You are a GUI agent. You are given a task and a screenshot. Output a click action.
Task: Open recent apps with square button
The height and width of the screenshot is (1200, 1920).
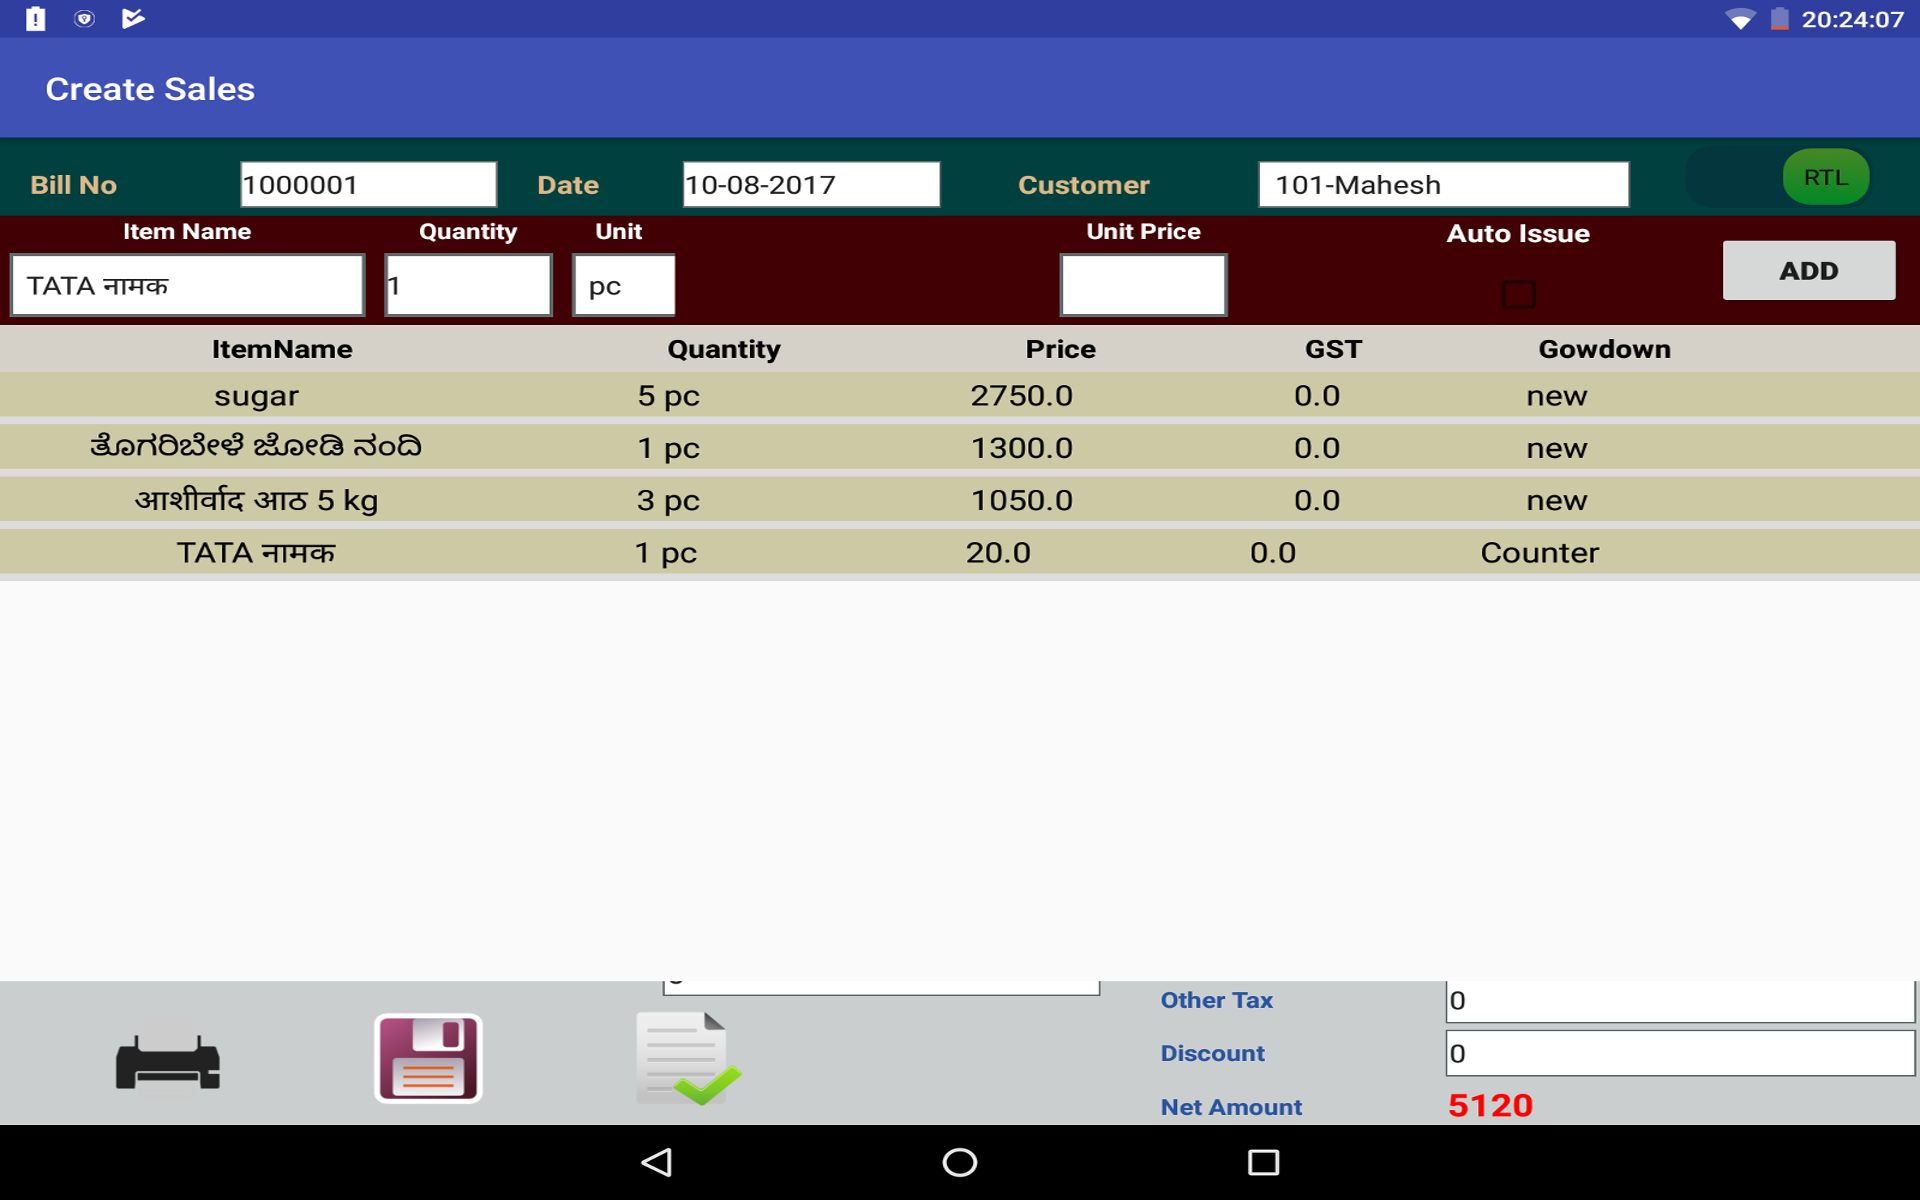pyautogui.click(x=1263, y=1162)
